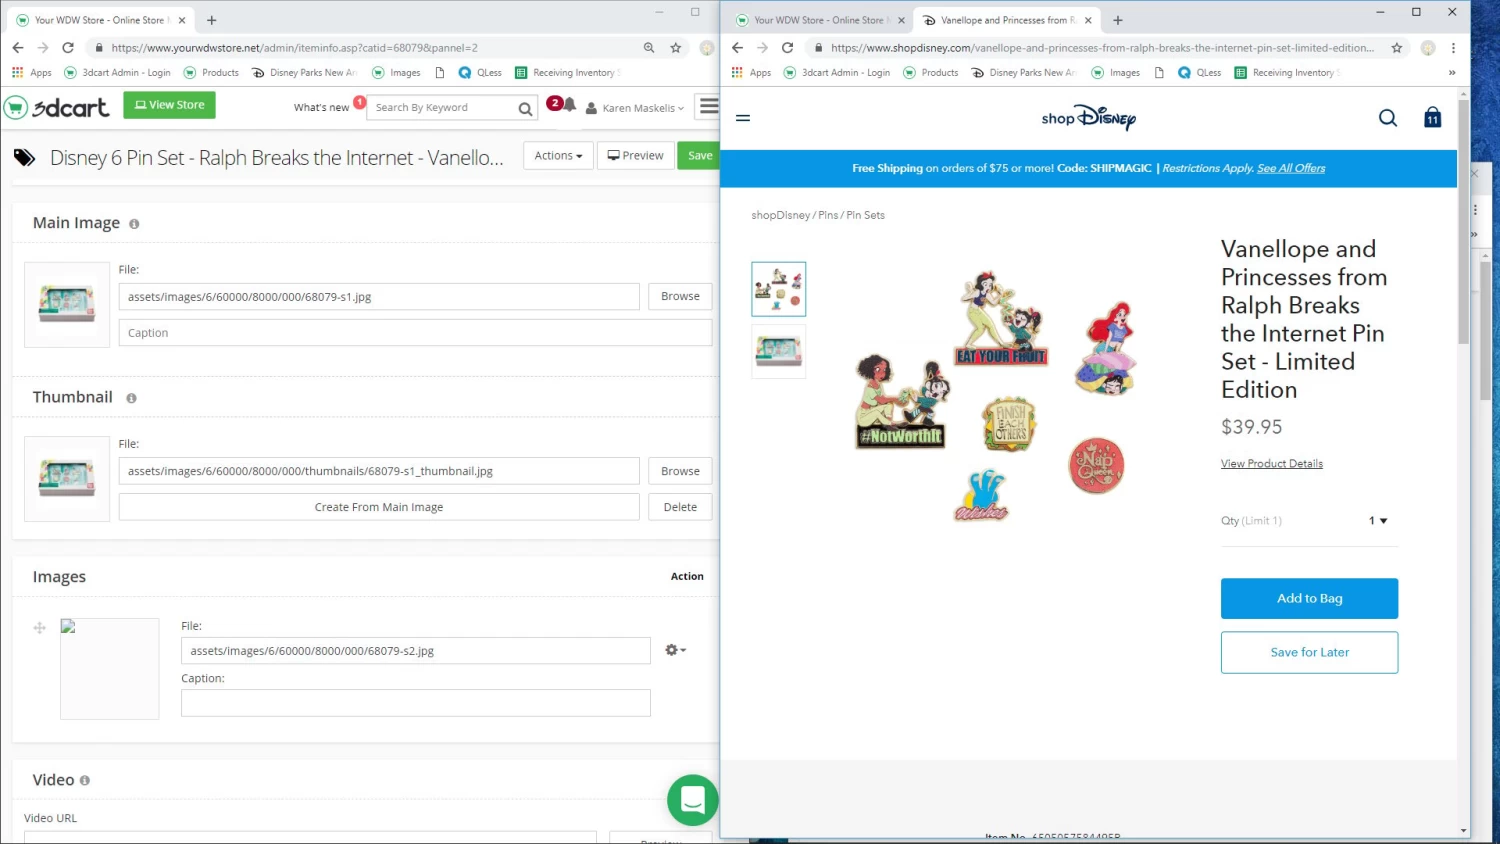Click the search magnifier in keyword box
This screenshot has height=844, width=1500.
click(525, 108)
